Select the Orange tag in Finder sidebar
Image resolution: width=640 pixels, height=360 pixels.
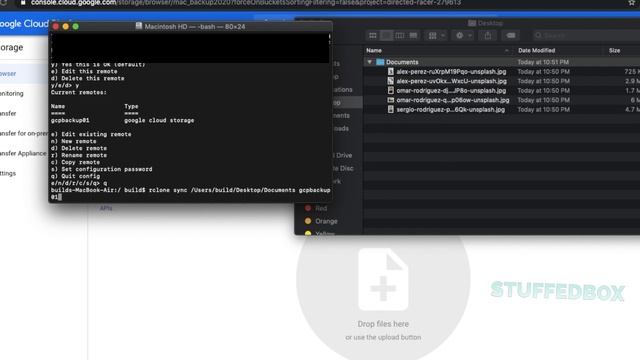pyautogui.click(x=321, y=221)
